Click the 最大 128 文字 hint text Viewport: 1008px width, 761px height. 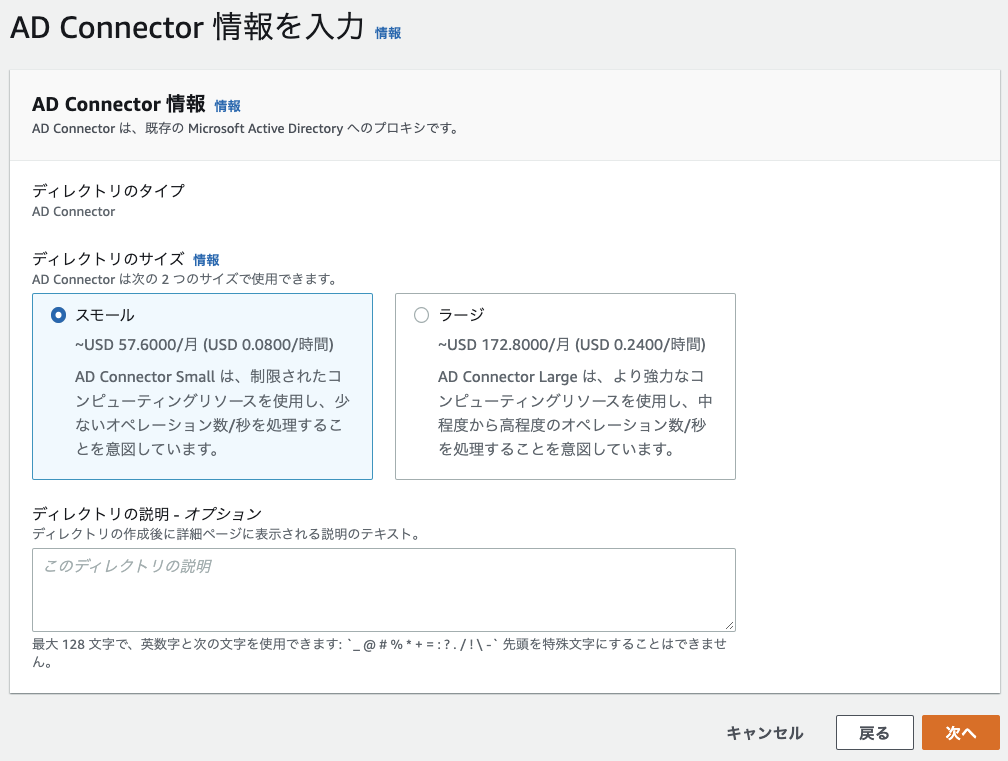coord(379,652)
